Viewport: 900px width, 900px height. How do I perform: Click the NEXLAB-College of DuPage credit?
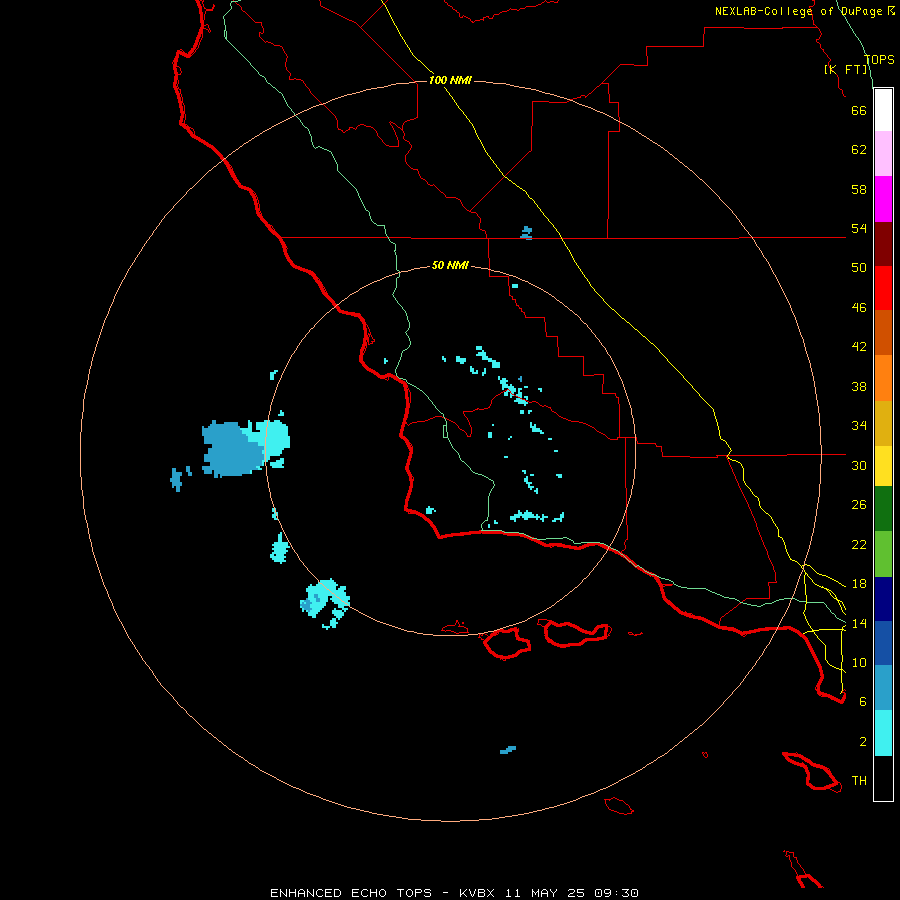[804, 11]
